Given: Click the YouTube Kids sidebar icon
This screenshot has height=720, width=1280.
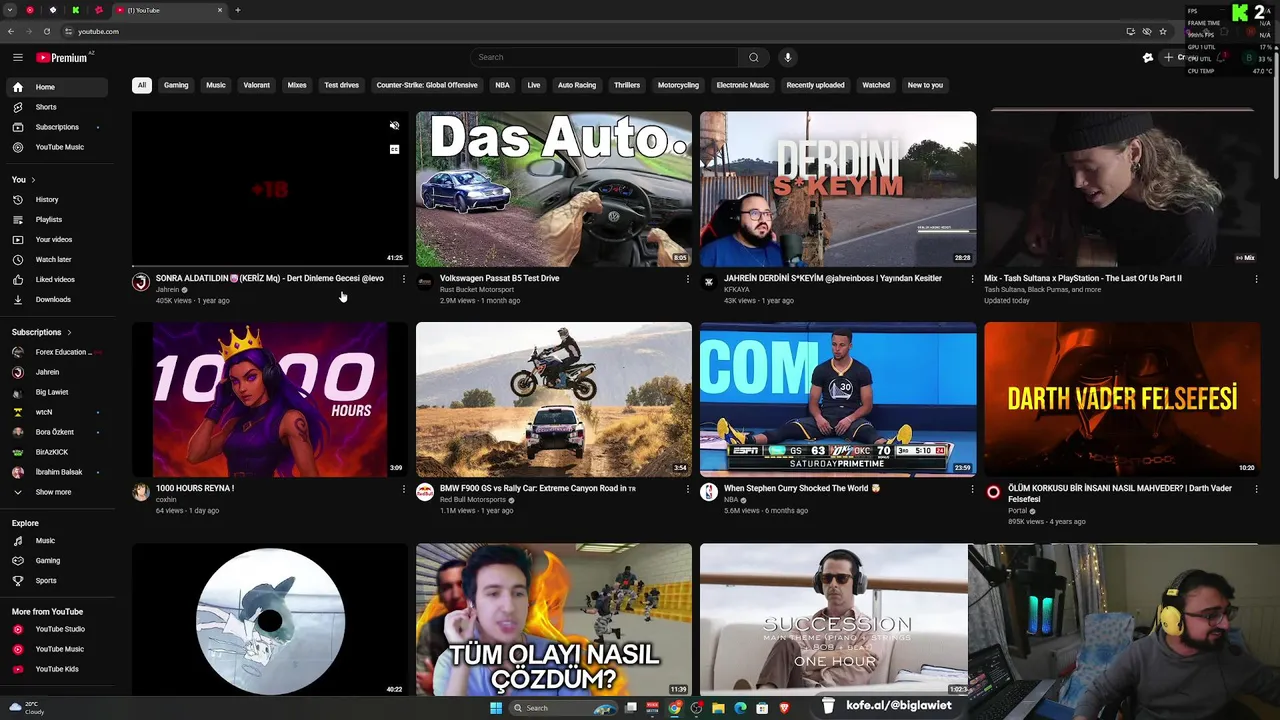Looking at the screenshot, I should coord(17,670).
